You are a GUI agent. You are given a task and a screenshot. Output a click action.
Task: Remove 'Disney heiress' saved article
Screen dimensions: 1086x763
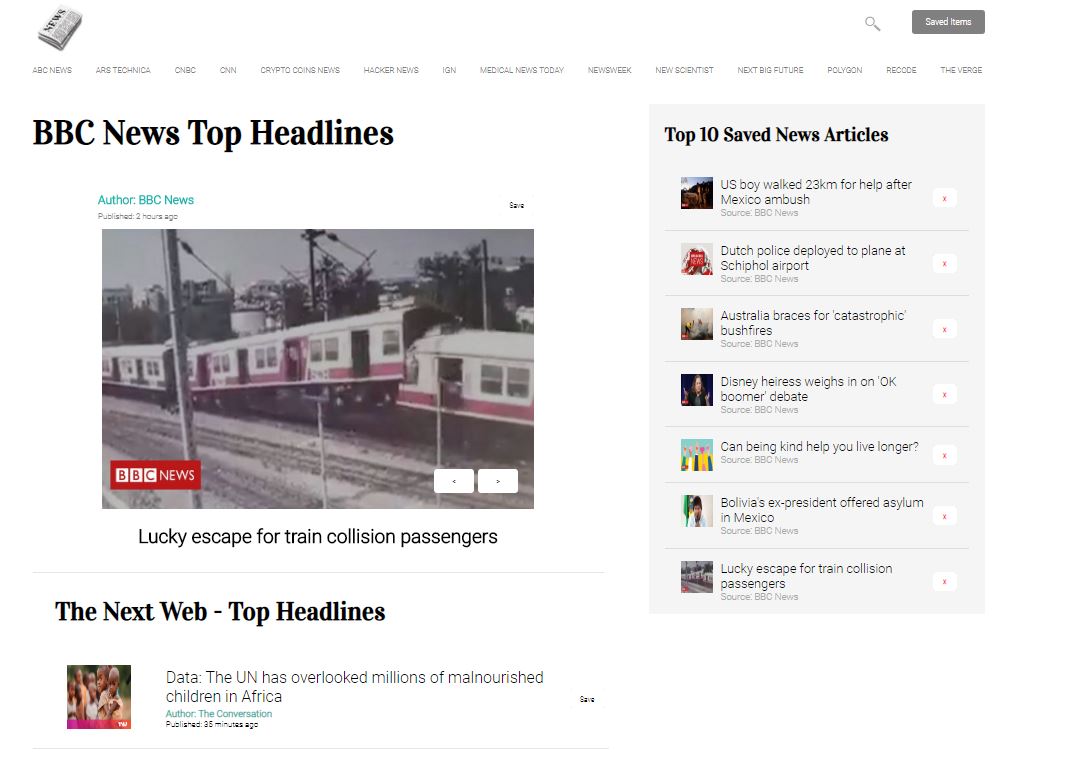944,395
